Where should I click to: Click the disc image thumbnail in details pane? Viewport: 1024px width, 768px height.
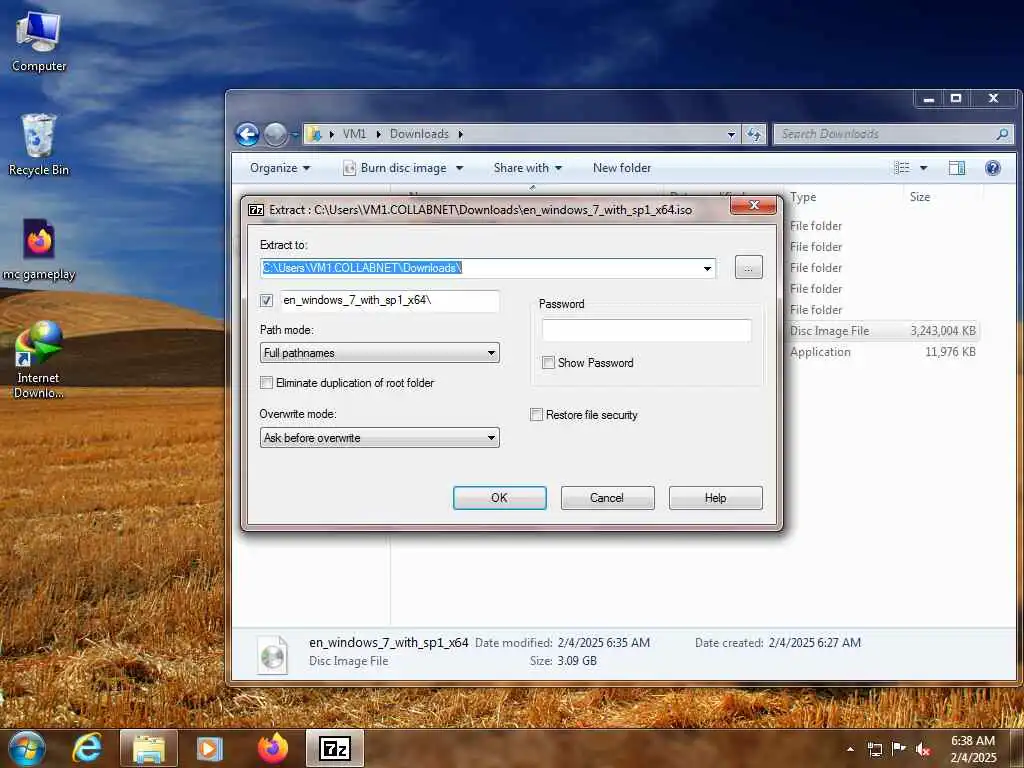pos(272,654)
